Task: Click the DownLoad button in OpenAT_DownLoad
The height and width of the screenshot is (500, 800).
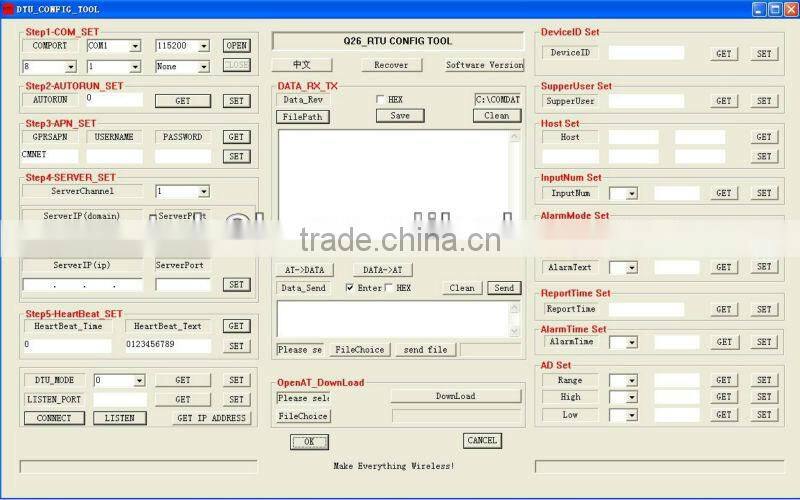Action: point(455,396)
